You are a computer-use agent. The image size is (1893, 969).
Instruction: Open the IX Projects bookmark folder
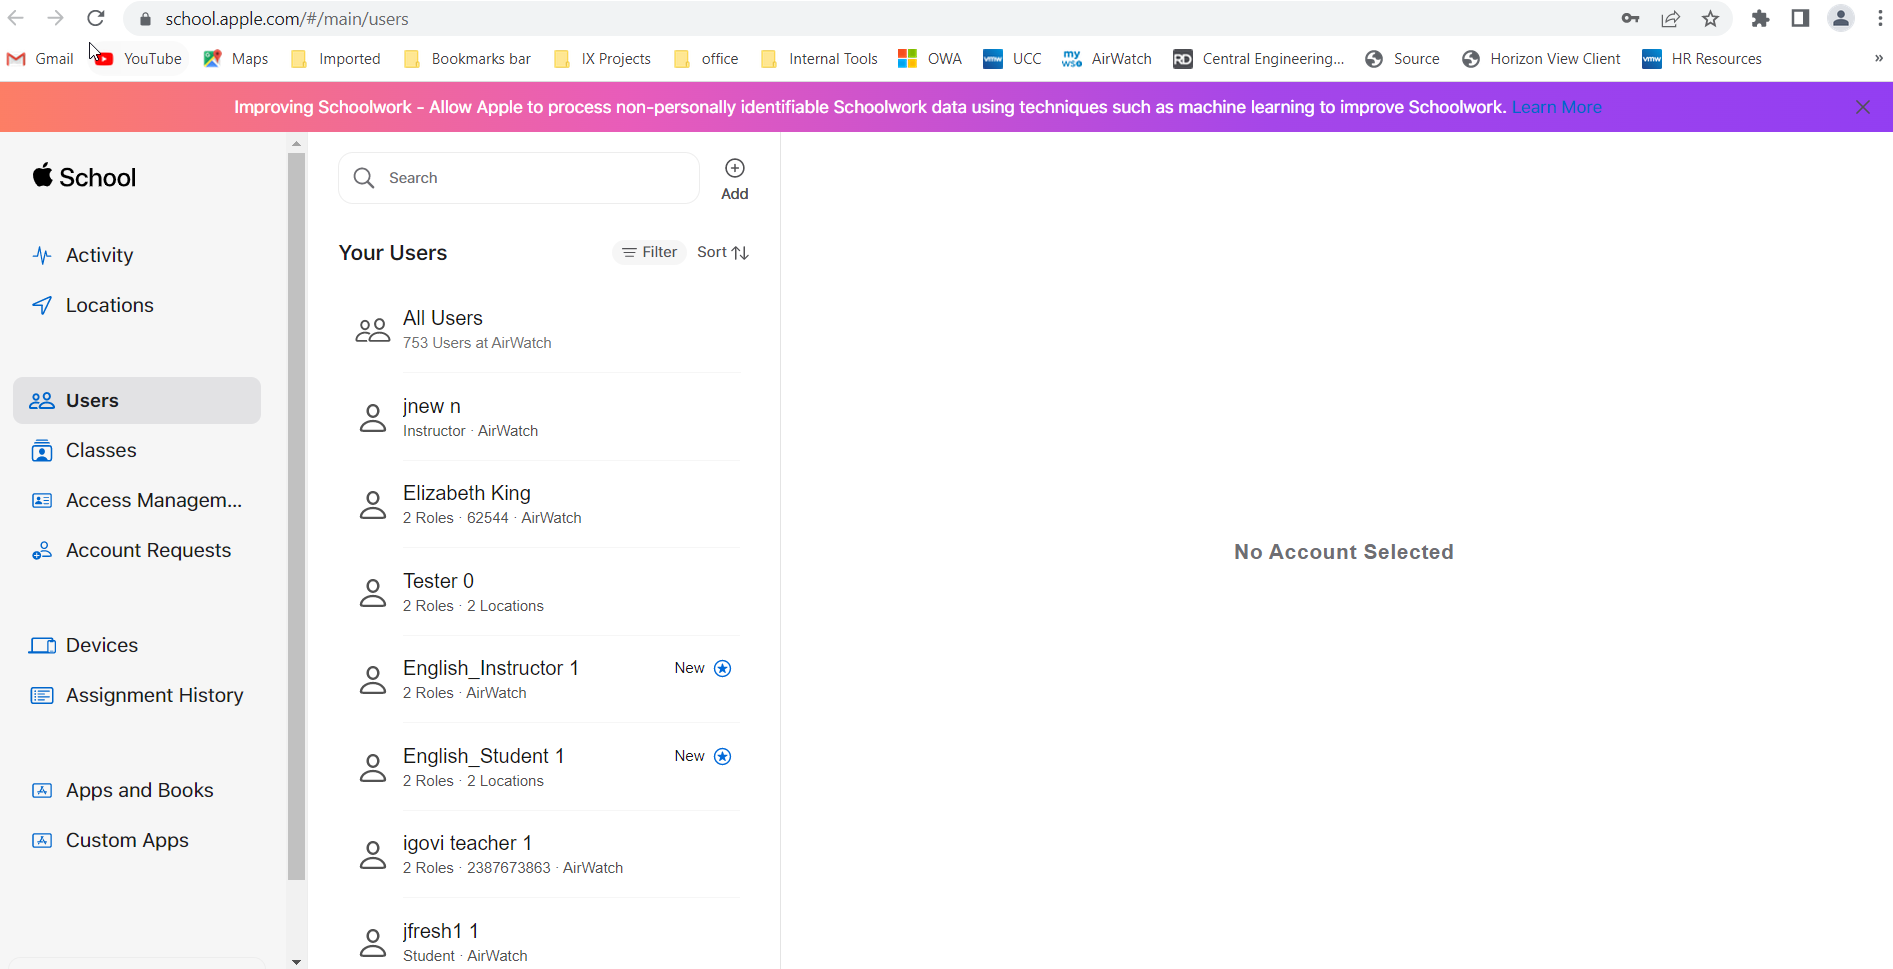tap(602, 59)
